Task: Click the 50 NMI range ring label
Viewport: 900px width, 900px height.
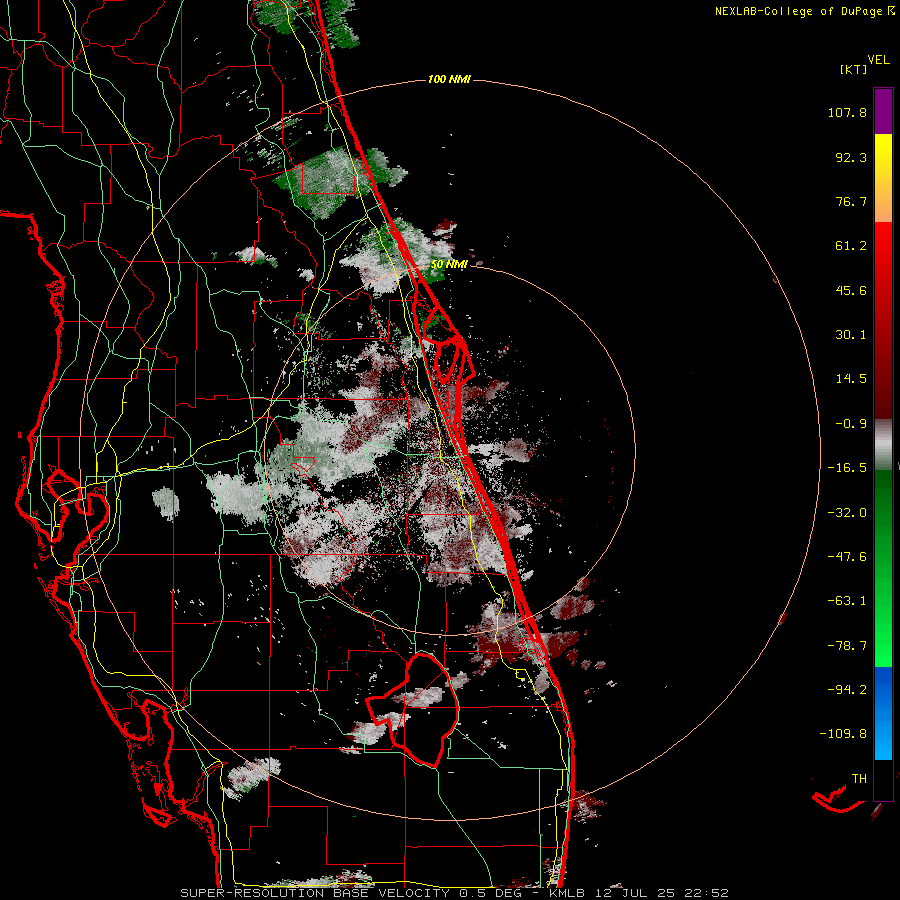Action: pyautogui.click(x=449, y=265)
